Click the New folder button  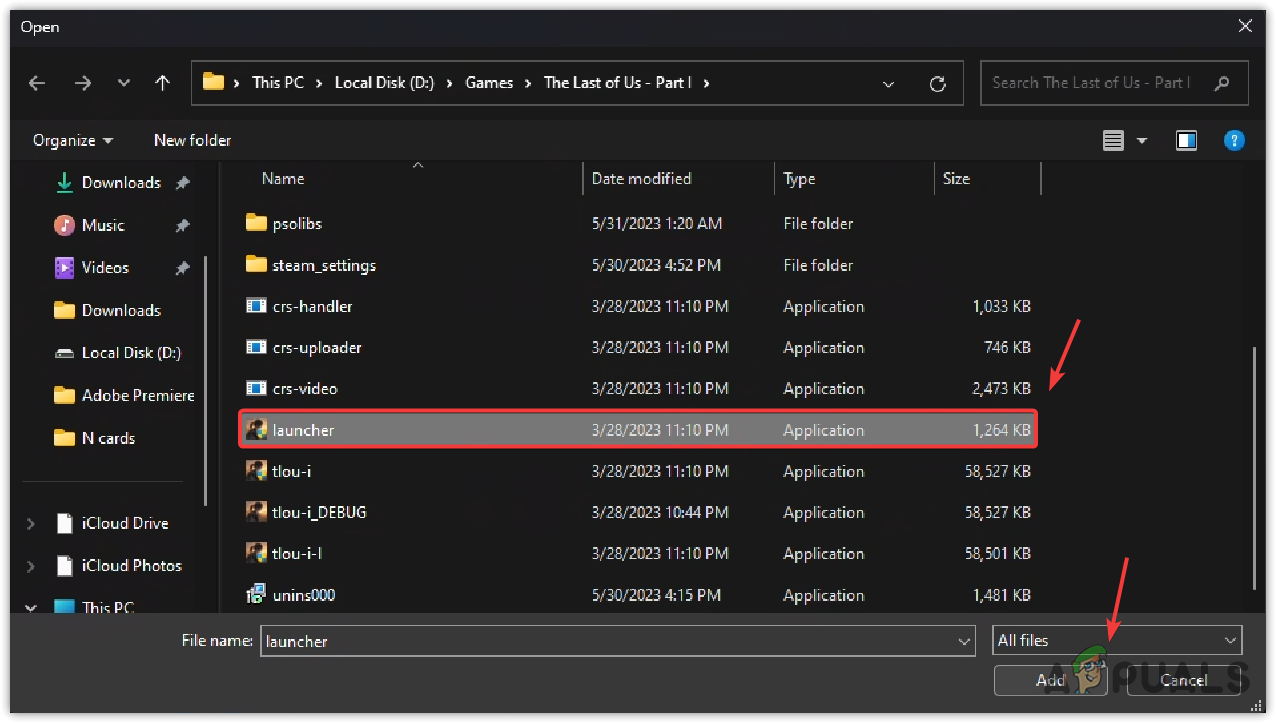pyautogui.click(x=192, y=141)
